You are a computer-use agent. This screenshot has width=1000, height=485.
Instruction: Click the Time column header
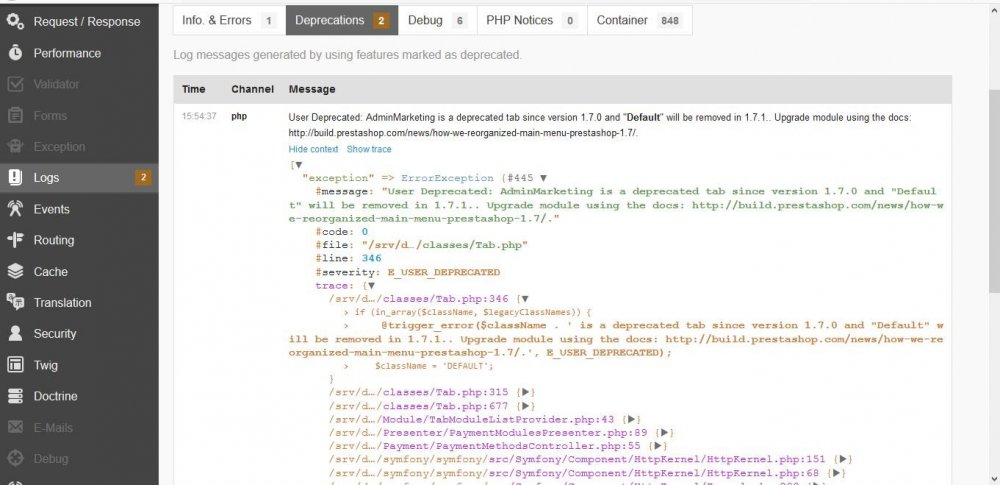(193, 89)
